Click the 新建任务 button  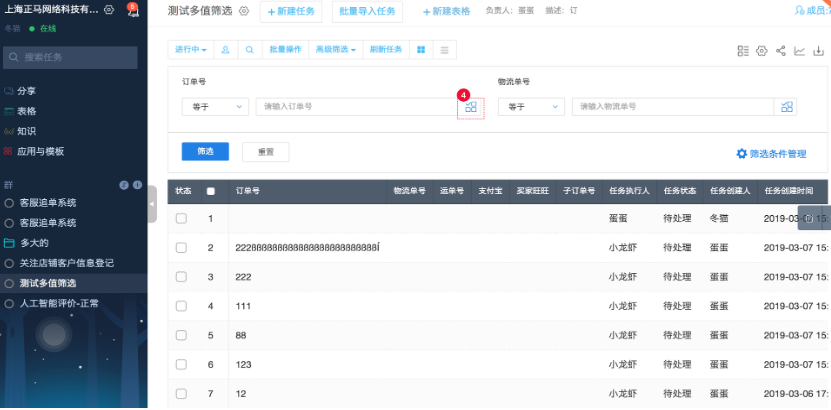click(x=291, y=12)
